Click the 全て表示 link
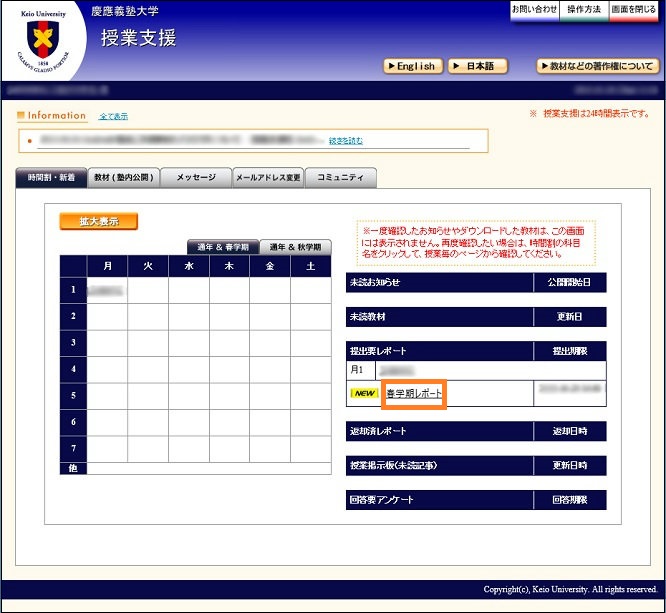Image resolution: width=666 pixels, height=613 pixels. coord(113,117)
